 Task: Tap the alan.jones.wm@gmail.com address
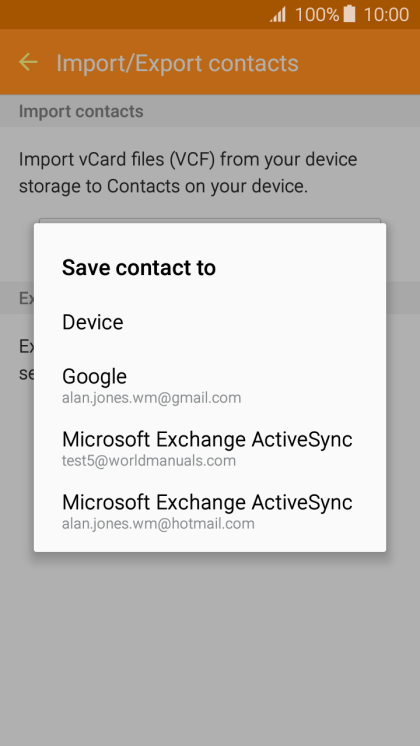[151, 398]
